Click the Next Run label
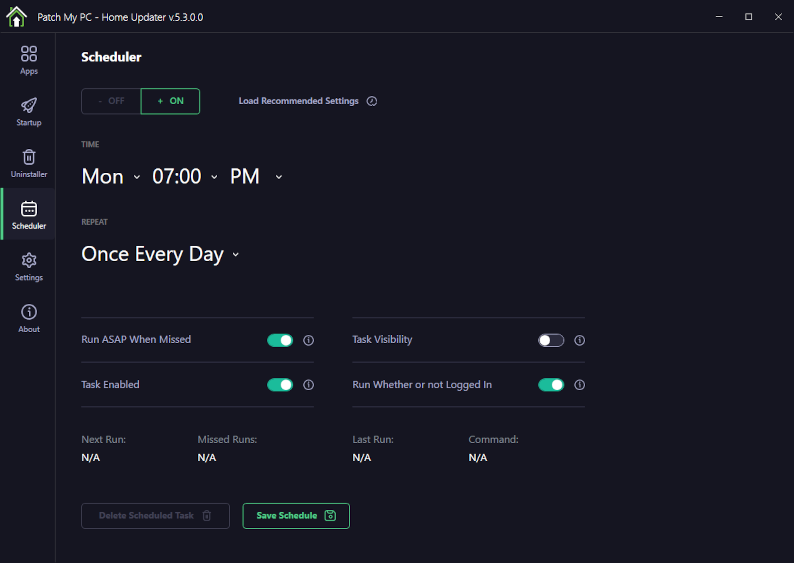The height and width of the screenshot is (563, 794). click(x=103, y=439)
